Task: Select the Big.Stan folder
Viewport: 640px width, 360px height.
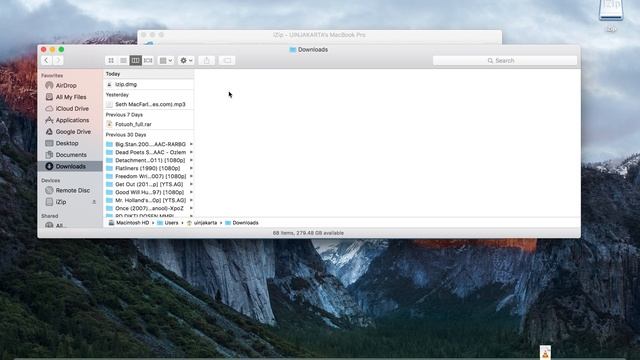Action: pyautogui.click(x=149, y=144)
